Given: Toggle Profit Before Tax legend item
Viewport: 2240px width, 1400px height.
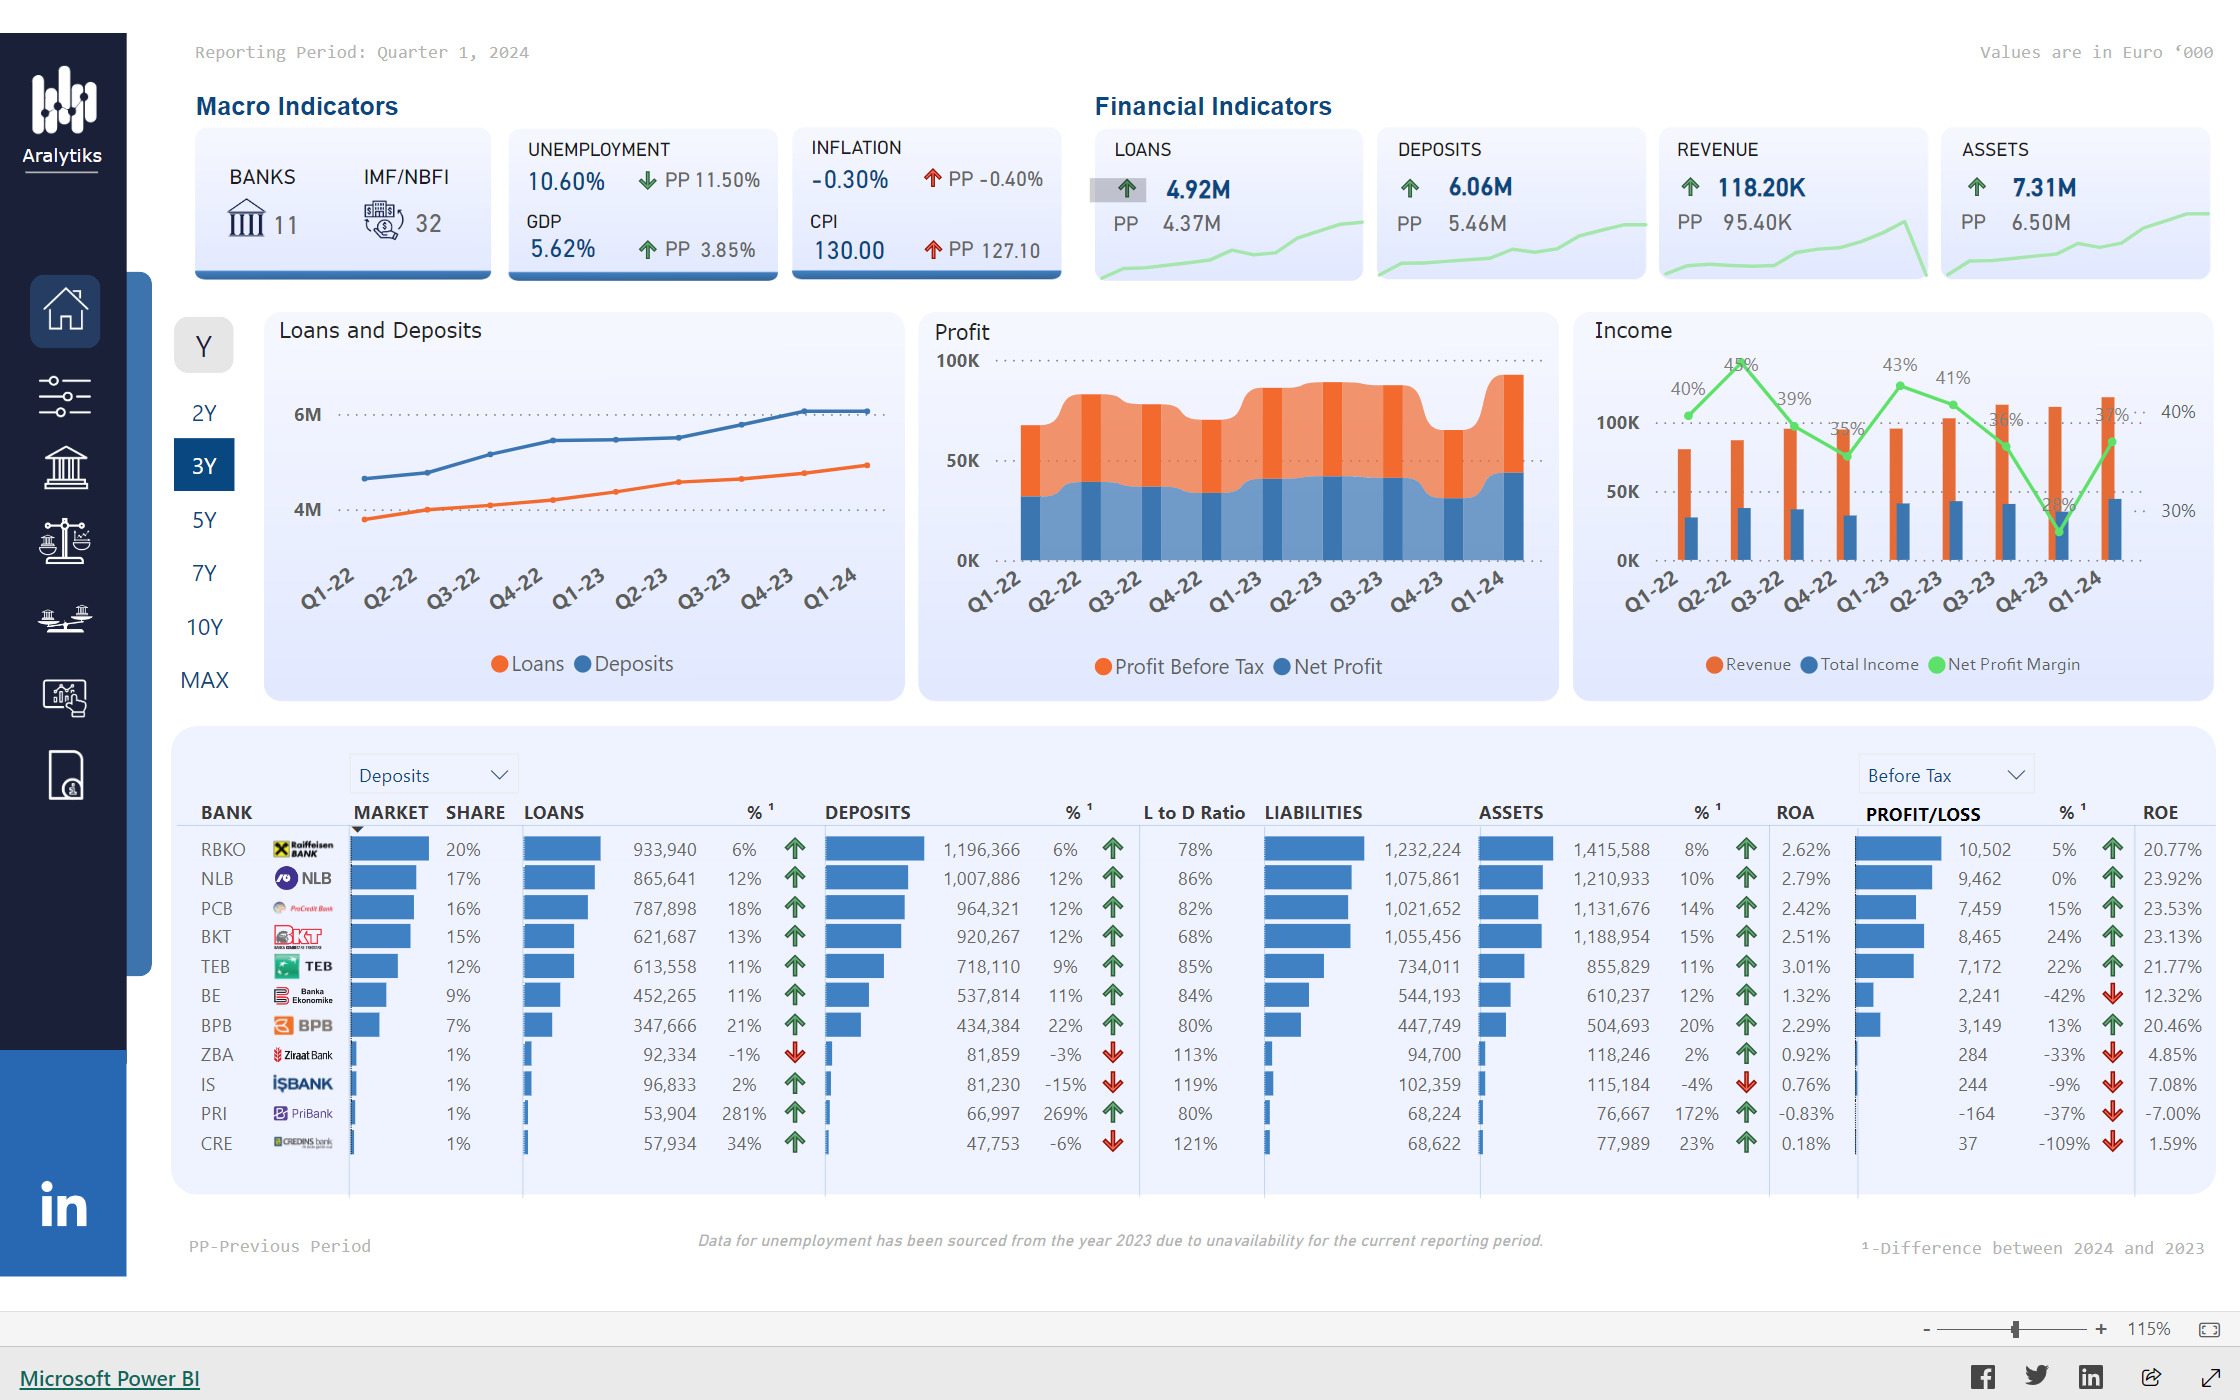Looking at the screenshot, I should (x=1180, y=666).
